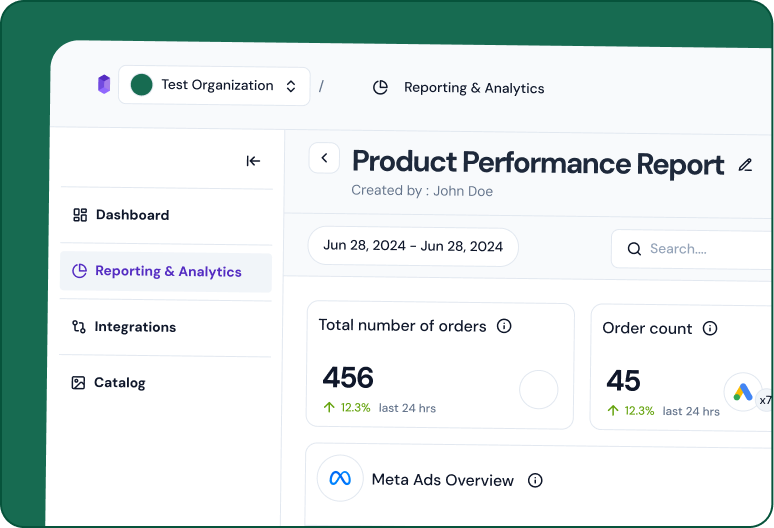Click the 45 order count value
The image size is (774, 528).
pyautogui.click(x=623, y=381)
